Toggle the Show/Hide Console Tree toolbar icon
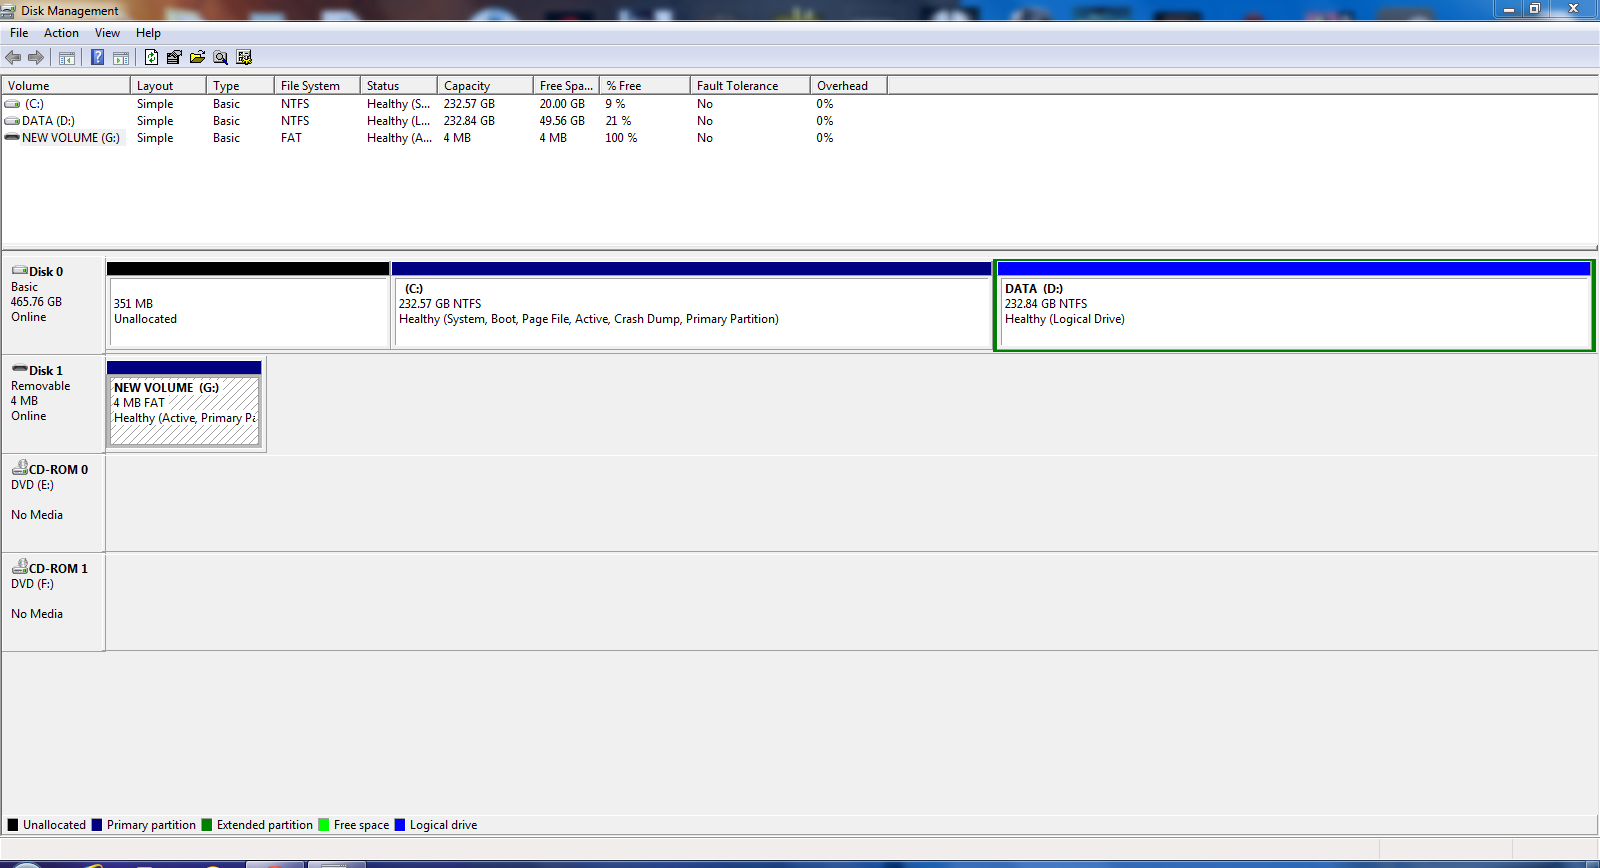1600x868 pixels. tap(67, 58)
